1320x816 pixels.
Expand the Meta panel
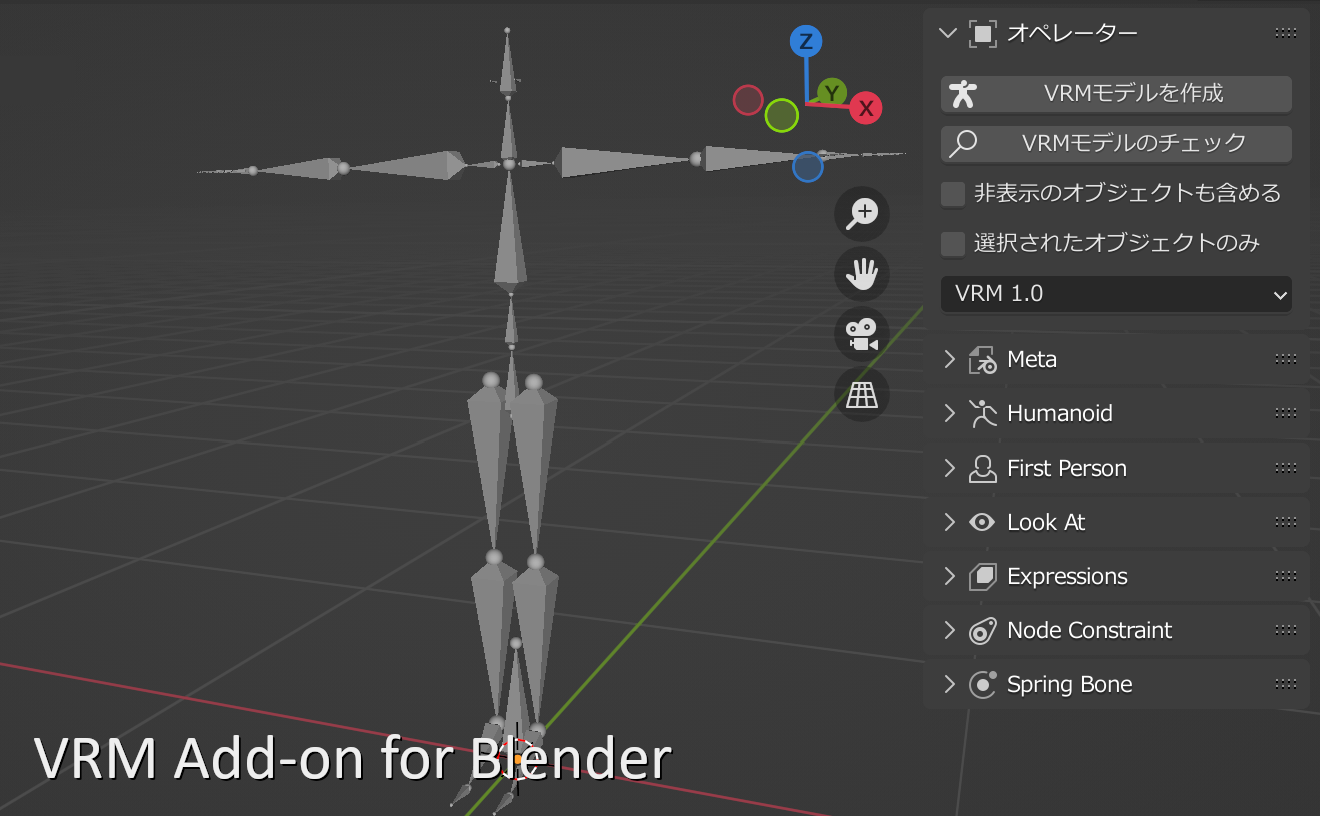pyautogui.click(x=950, y=360)
